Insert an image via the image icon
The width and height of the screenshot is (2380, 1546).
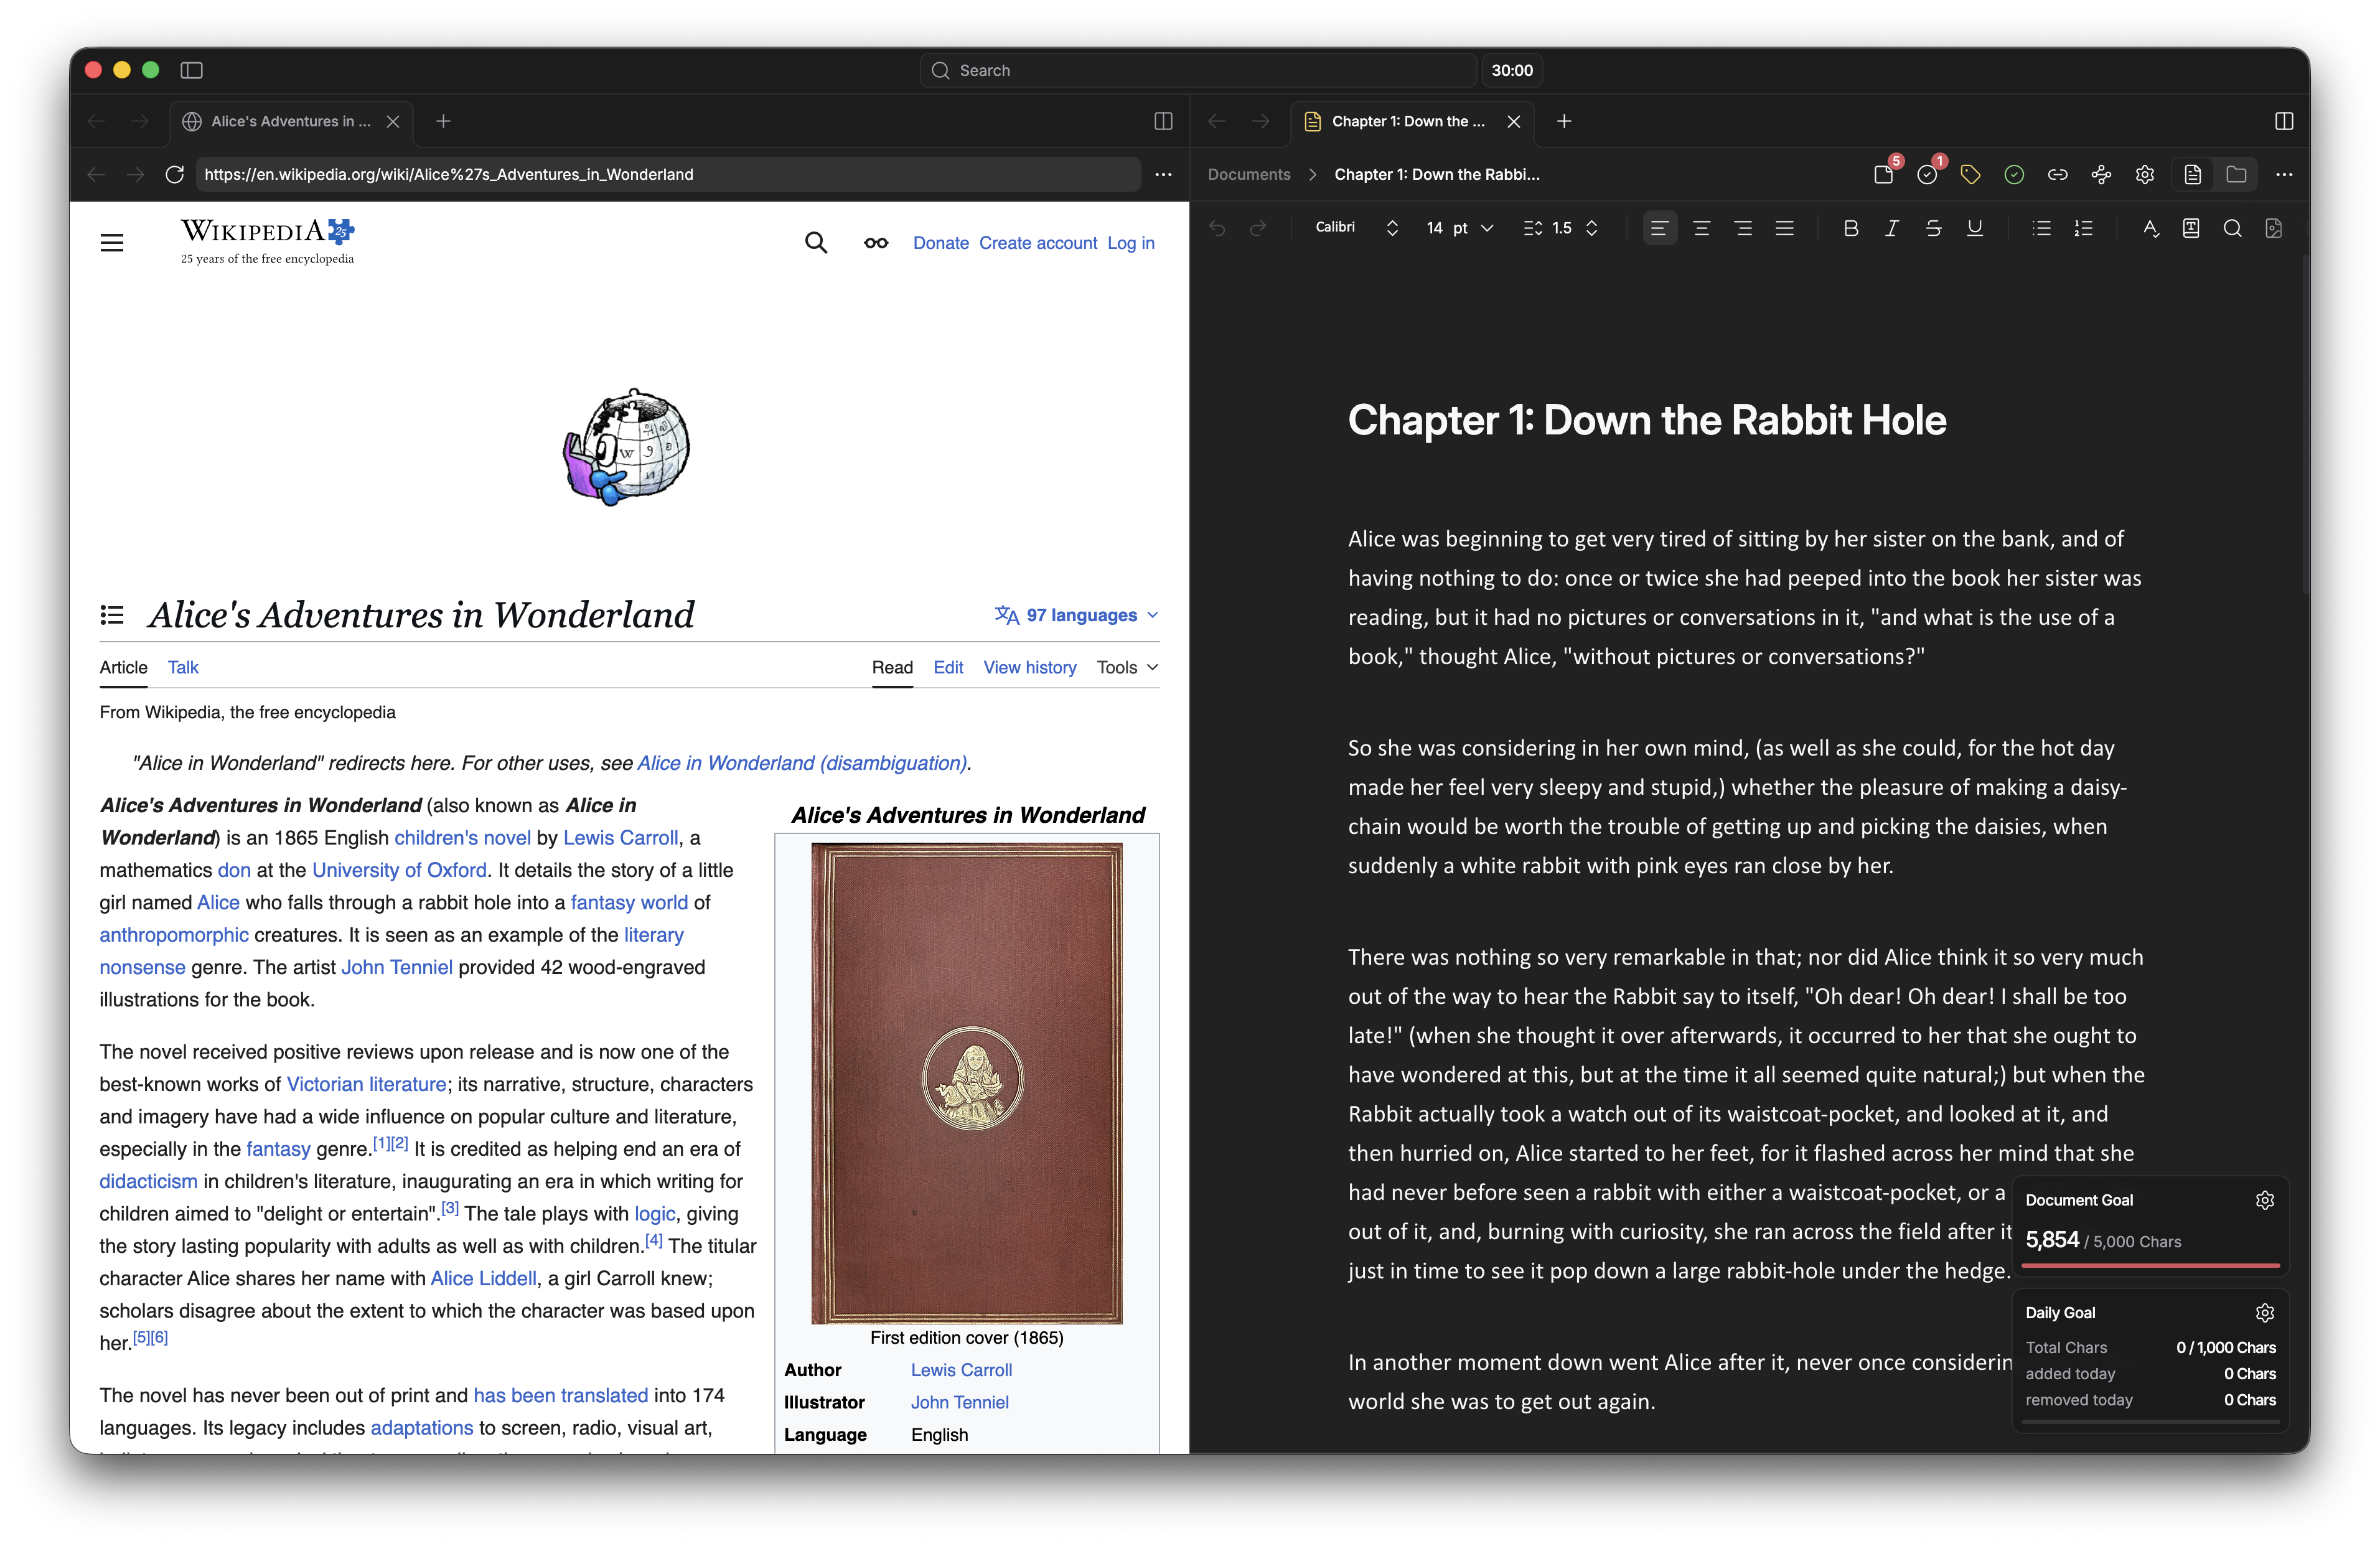coord(2275,229)
